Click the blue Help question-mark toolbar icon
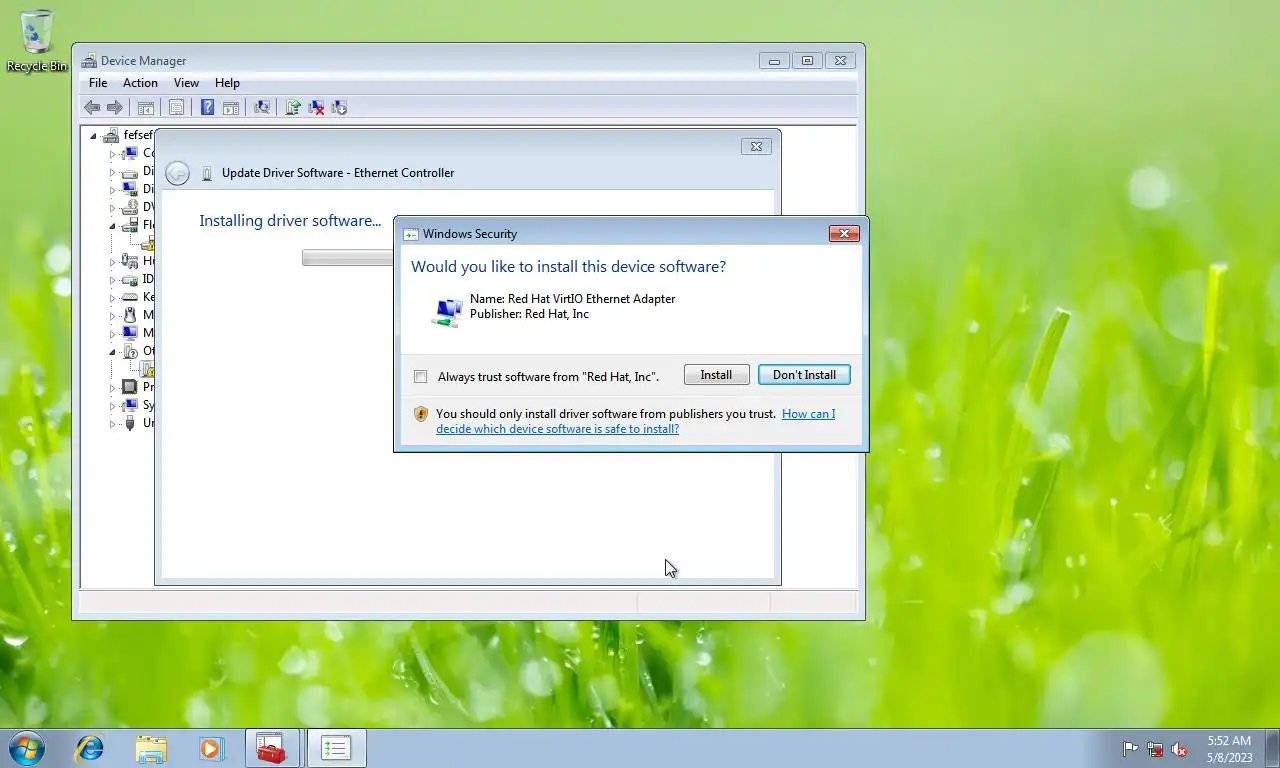This screenshot has height=768, width=1280. pyautogui.click(x=207, y=108)
